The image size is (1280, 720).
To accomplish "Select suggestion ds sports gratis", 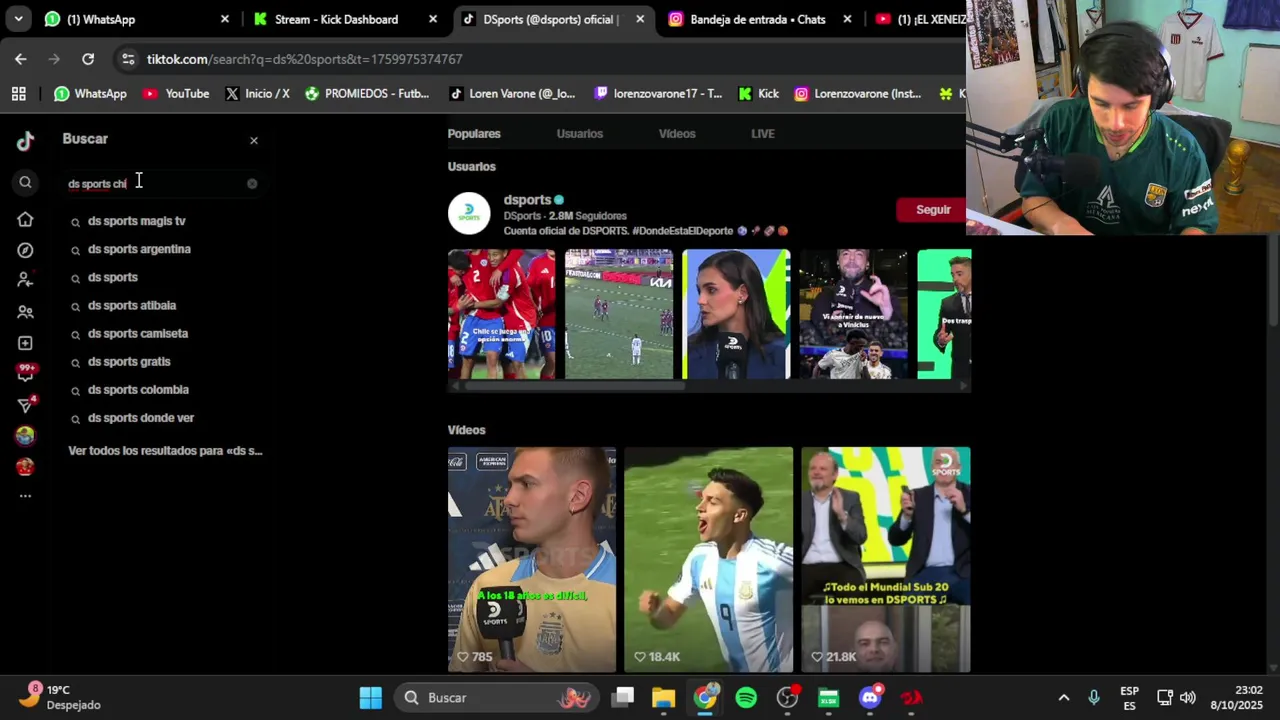I will pos(129,361).
